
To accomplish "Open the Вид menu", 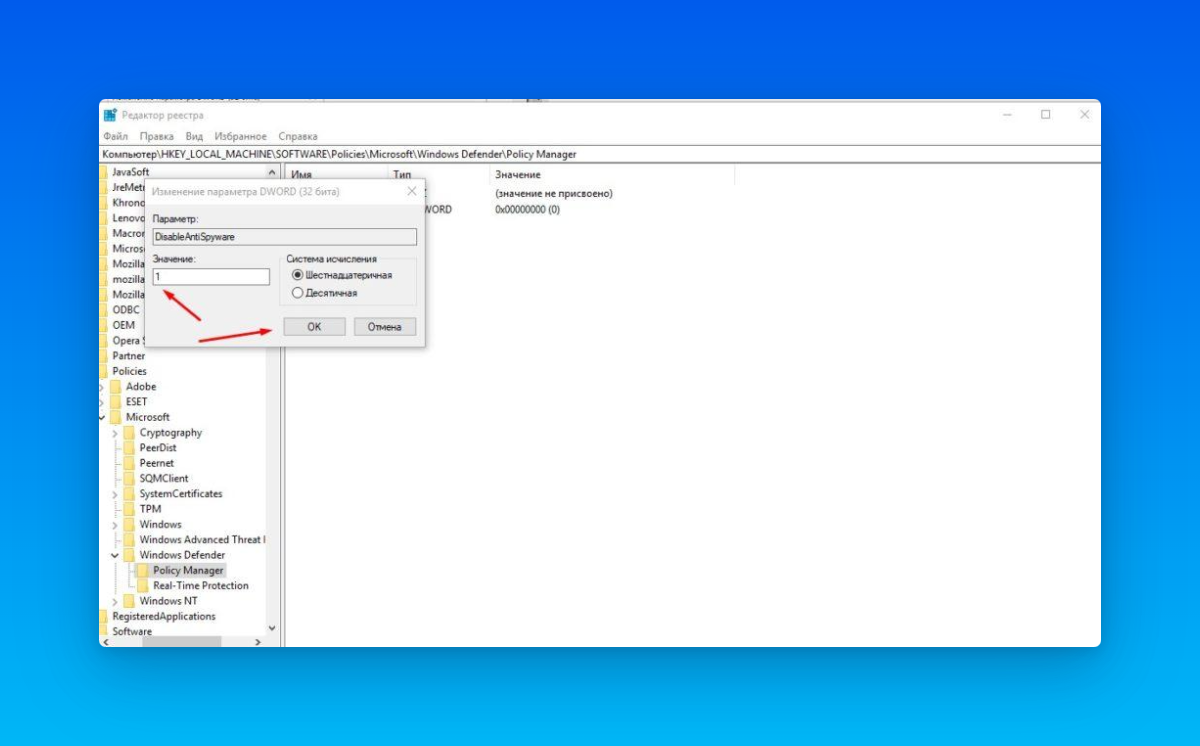I will pos(194,136).
